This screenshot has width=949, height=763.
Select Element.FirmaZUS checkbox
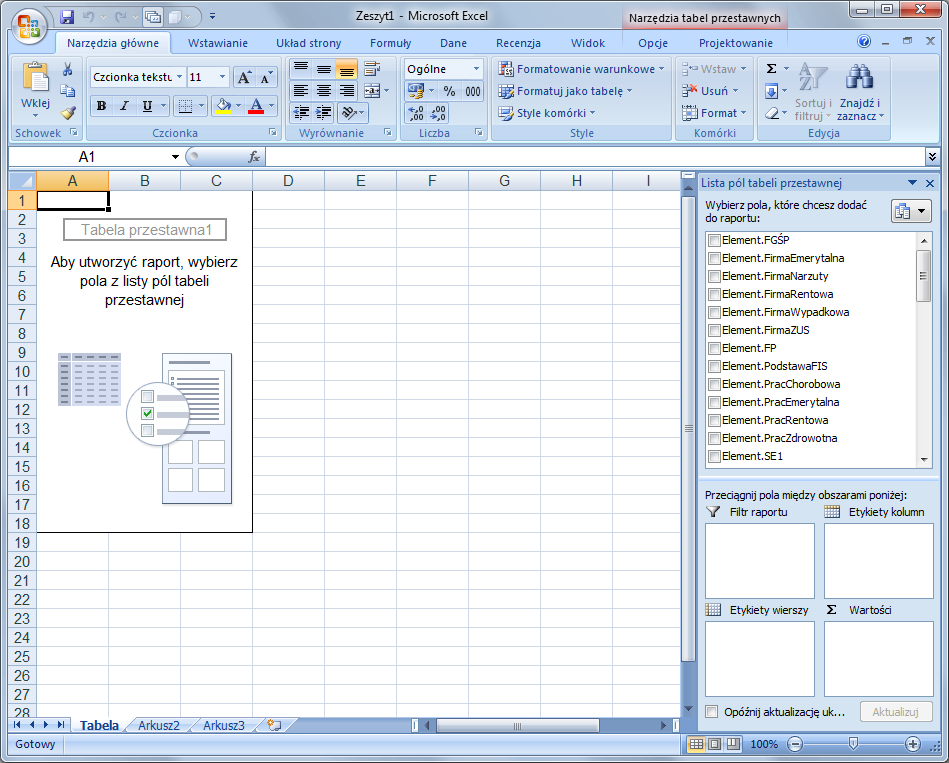[x=714, y=330]
